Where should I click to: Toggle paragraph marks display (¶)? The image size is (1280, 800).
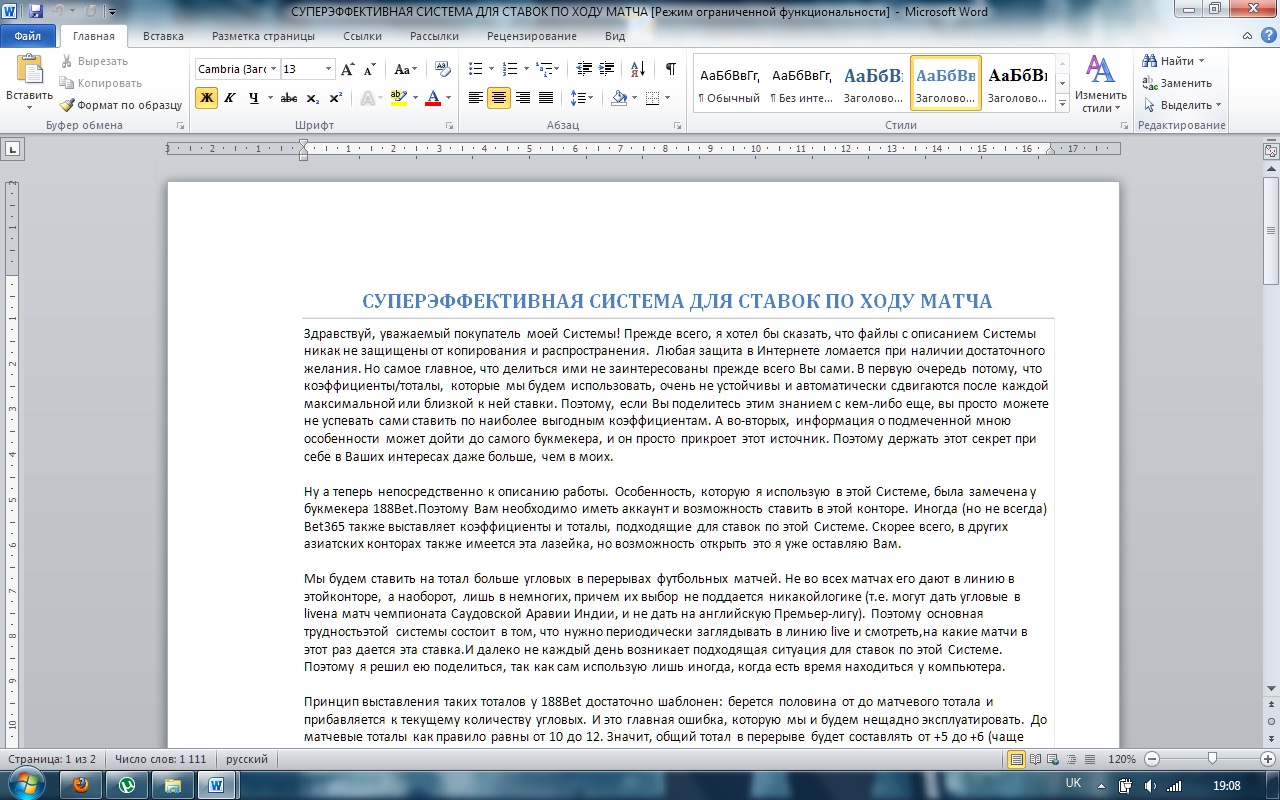(x=670, y=69)
